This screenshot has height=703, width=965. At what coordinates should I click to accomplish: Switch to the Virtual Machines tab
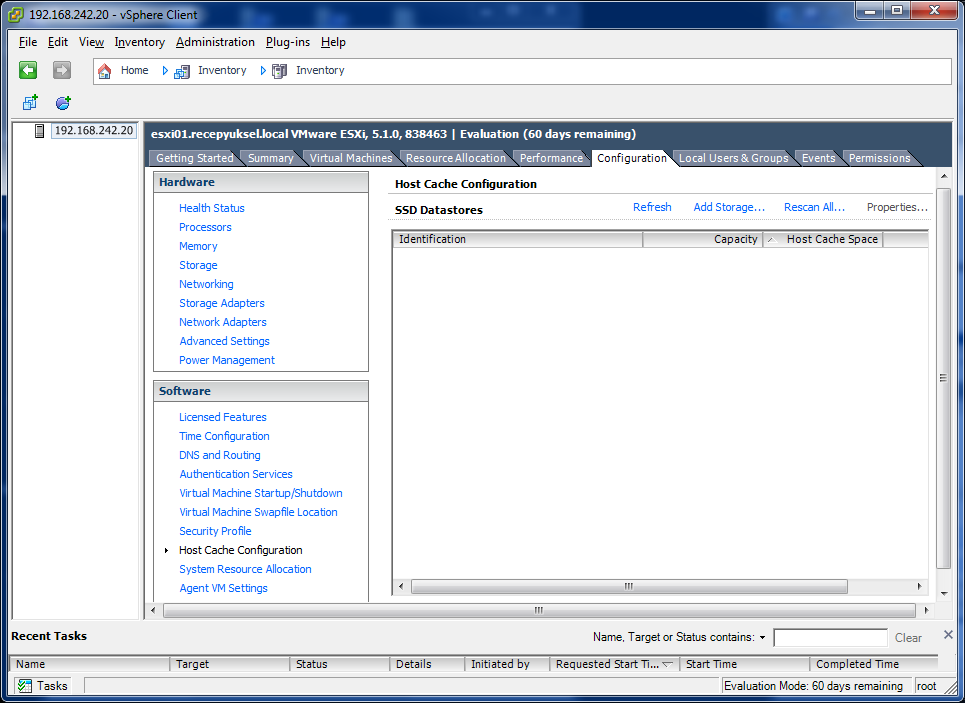tap(351, 158)
